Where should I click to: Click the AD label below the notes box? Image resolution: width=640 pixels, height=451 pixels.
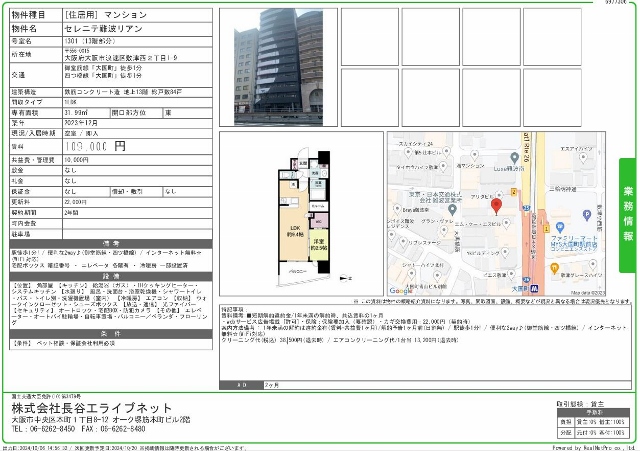point(242,385)
